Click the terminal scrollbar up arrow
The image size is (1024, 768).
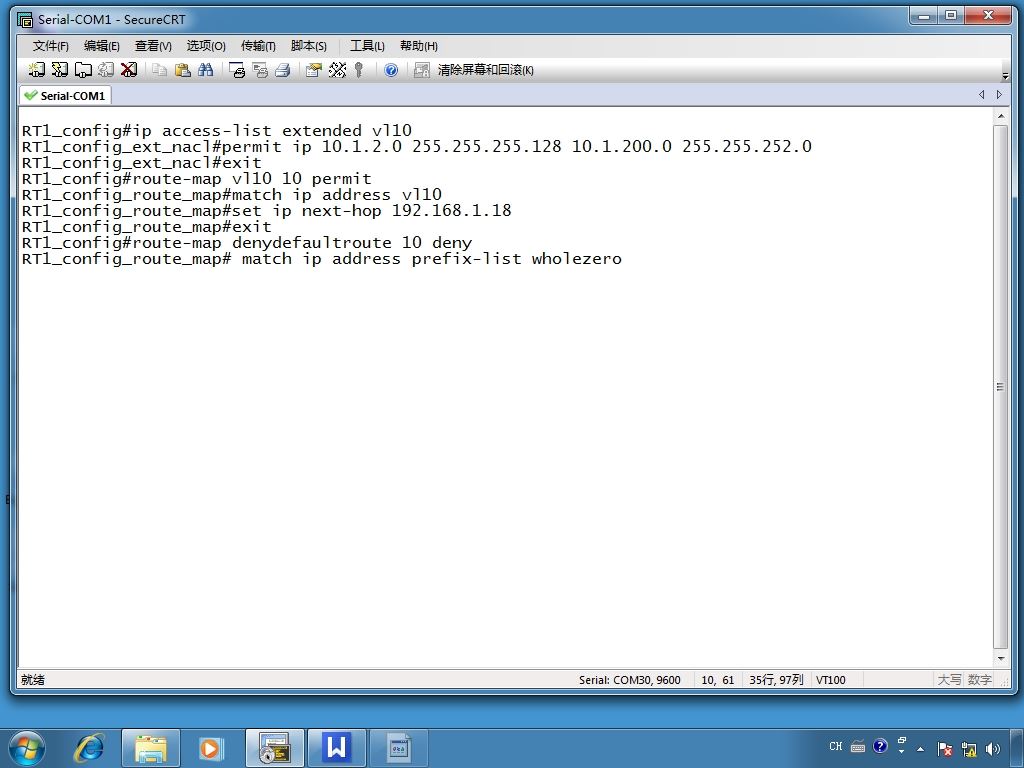pyautogui.click(x=1000, y=116)
